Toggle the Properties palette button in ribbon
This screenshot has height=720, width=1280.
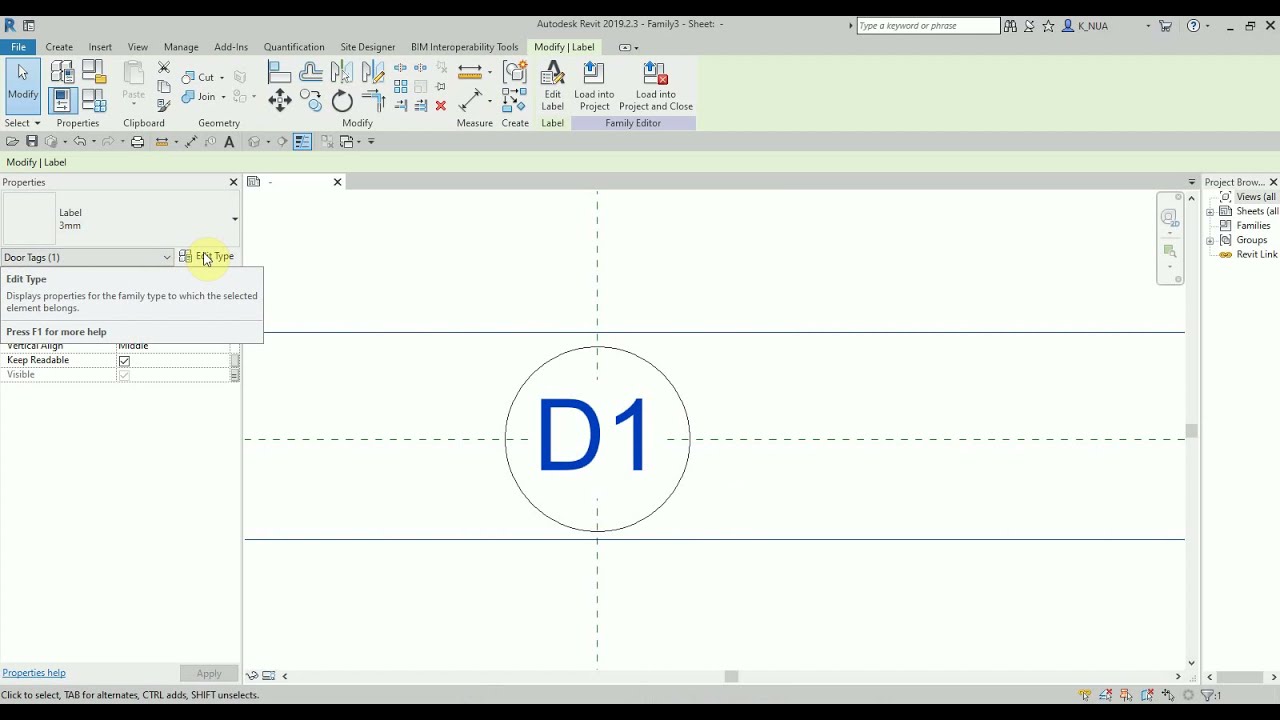(x=62, y=100)
